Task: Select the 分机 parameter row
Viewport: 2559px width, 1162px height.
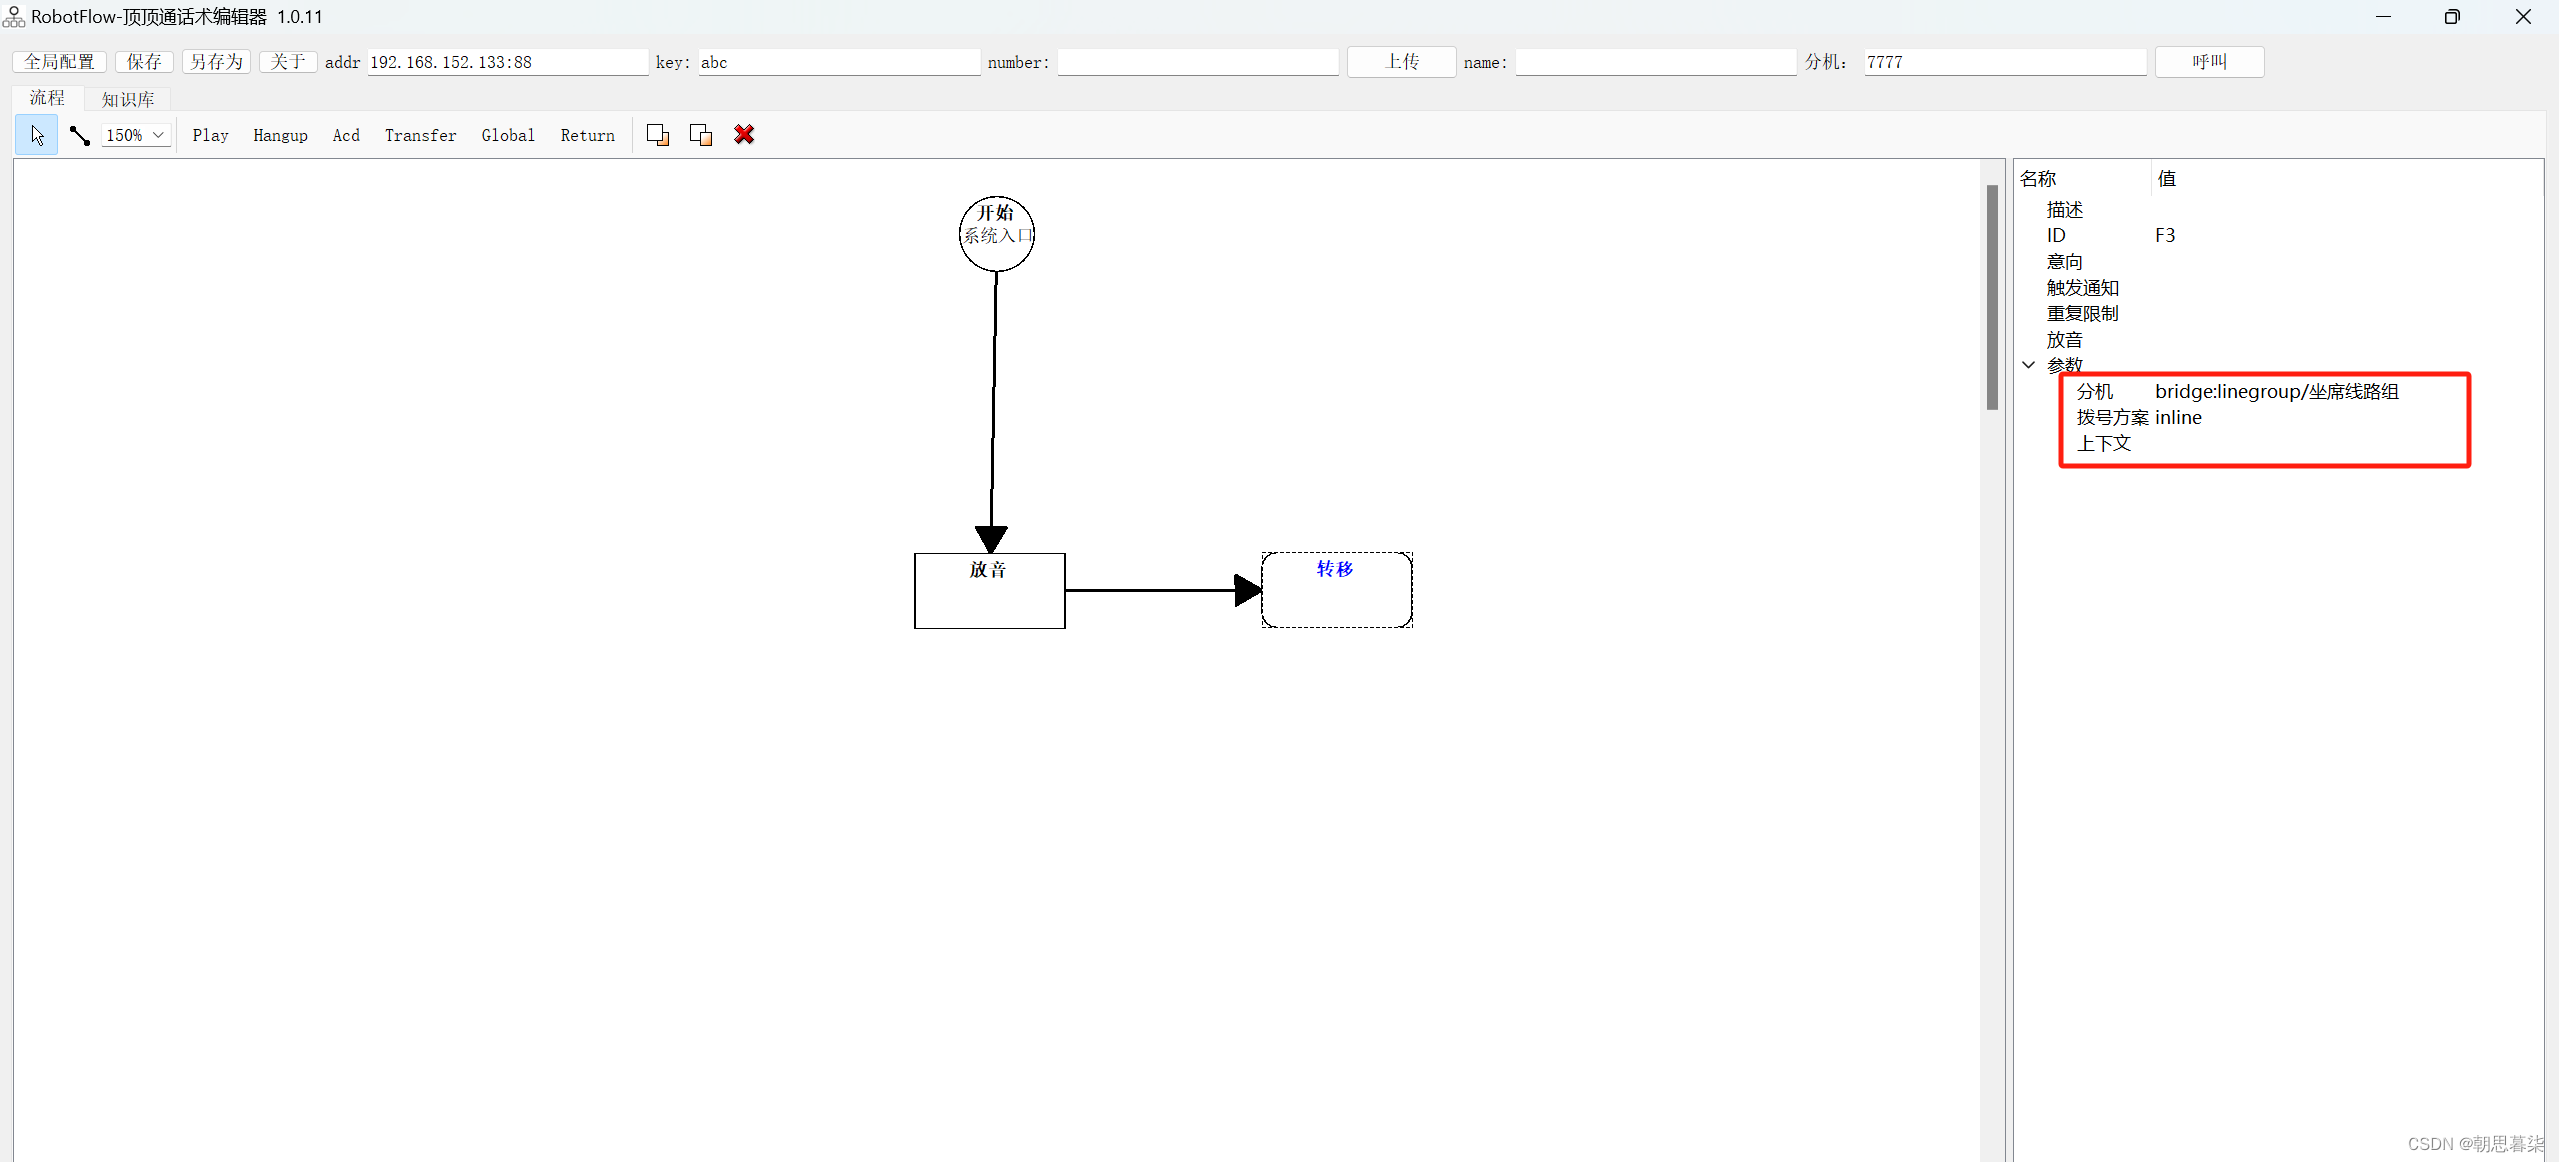Action: [x=2094, y=391]
